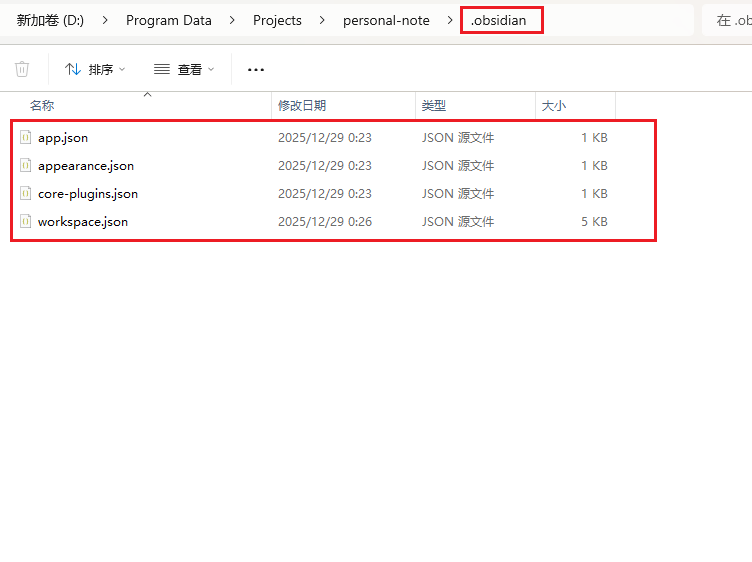Image resolution: width=752 pixels, height=562 pixels.
Task: Click the delete trash can icon
Action: [x=22, y=69]
